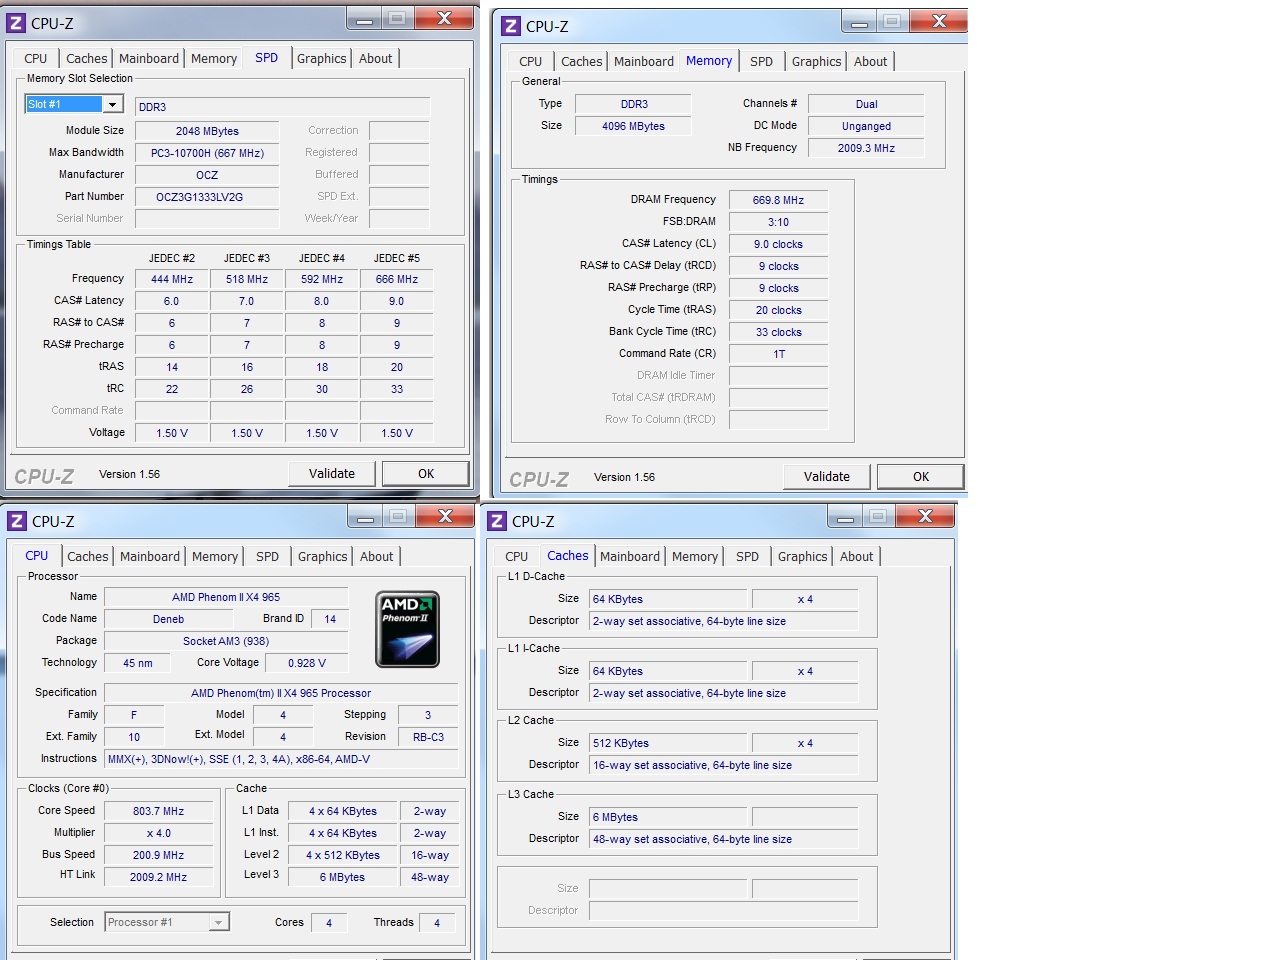Open Memory tab in SPD window

click(x=214, y=58)
